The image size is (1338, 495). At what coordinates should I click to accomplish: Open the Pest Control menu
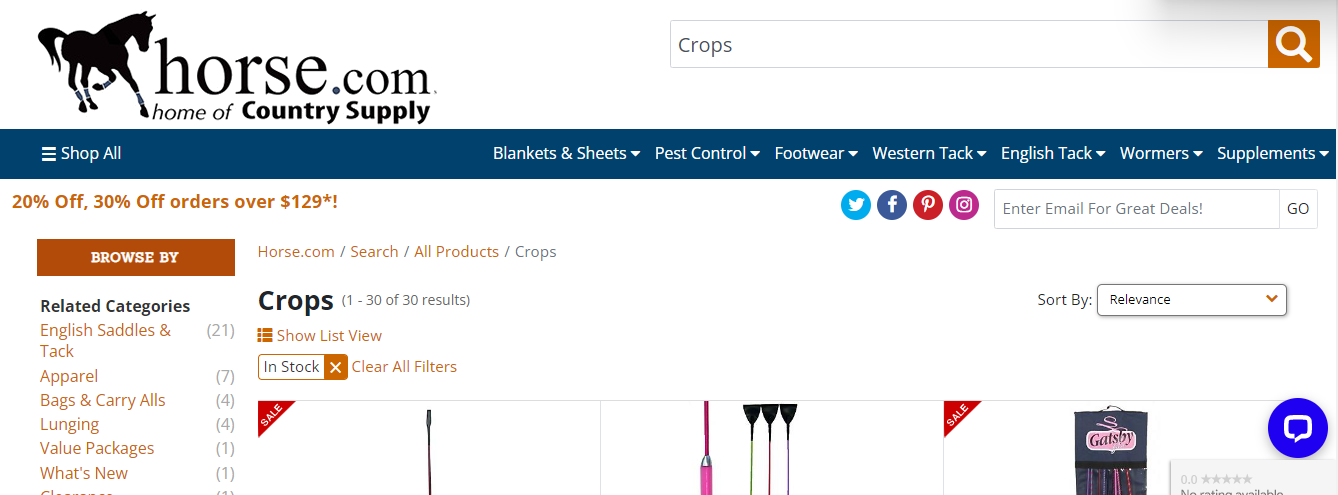point(707,153)
